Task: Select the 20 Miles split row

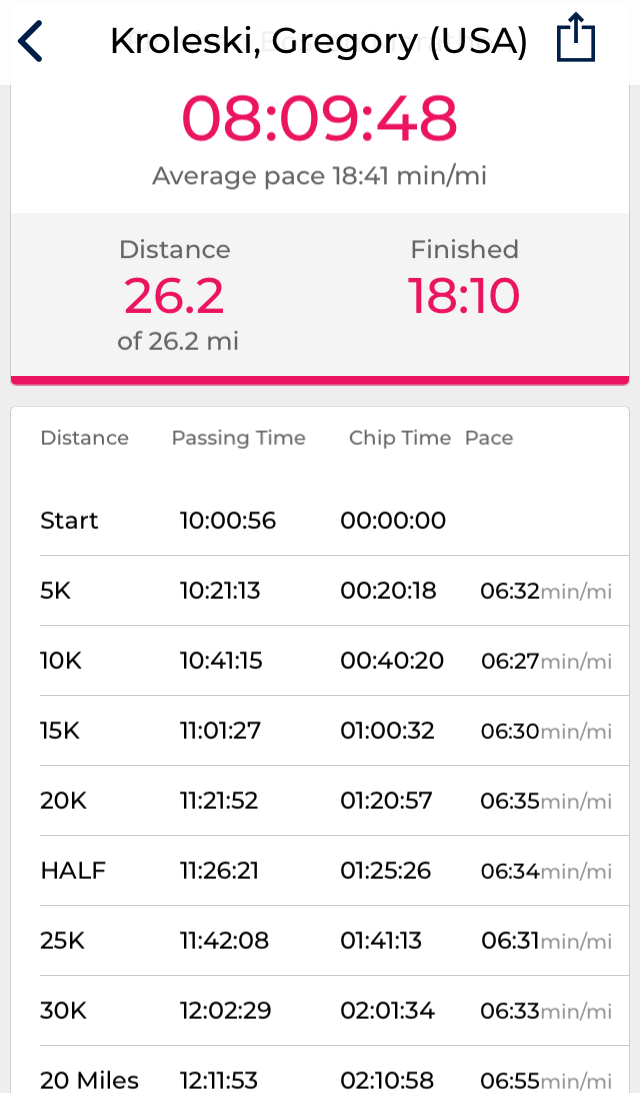Action: tap(320, 1080)
